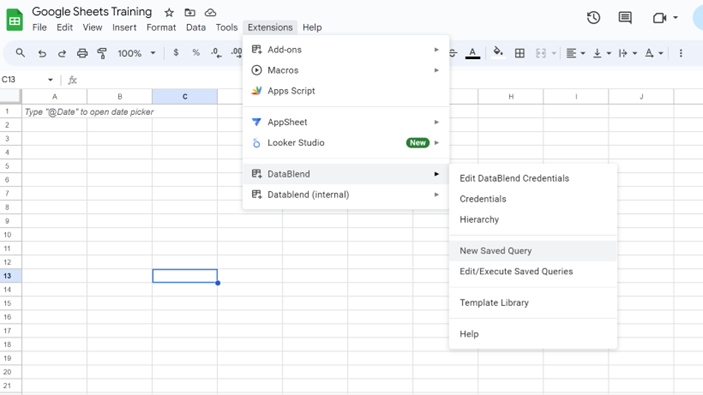Open the File menu
Screen dimensions: 703x395
39,28
